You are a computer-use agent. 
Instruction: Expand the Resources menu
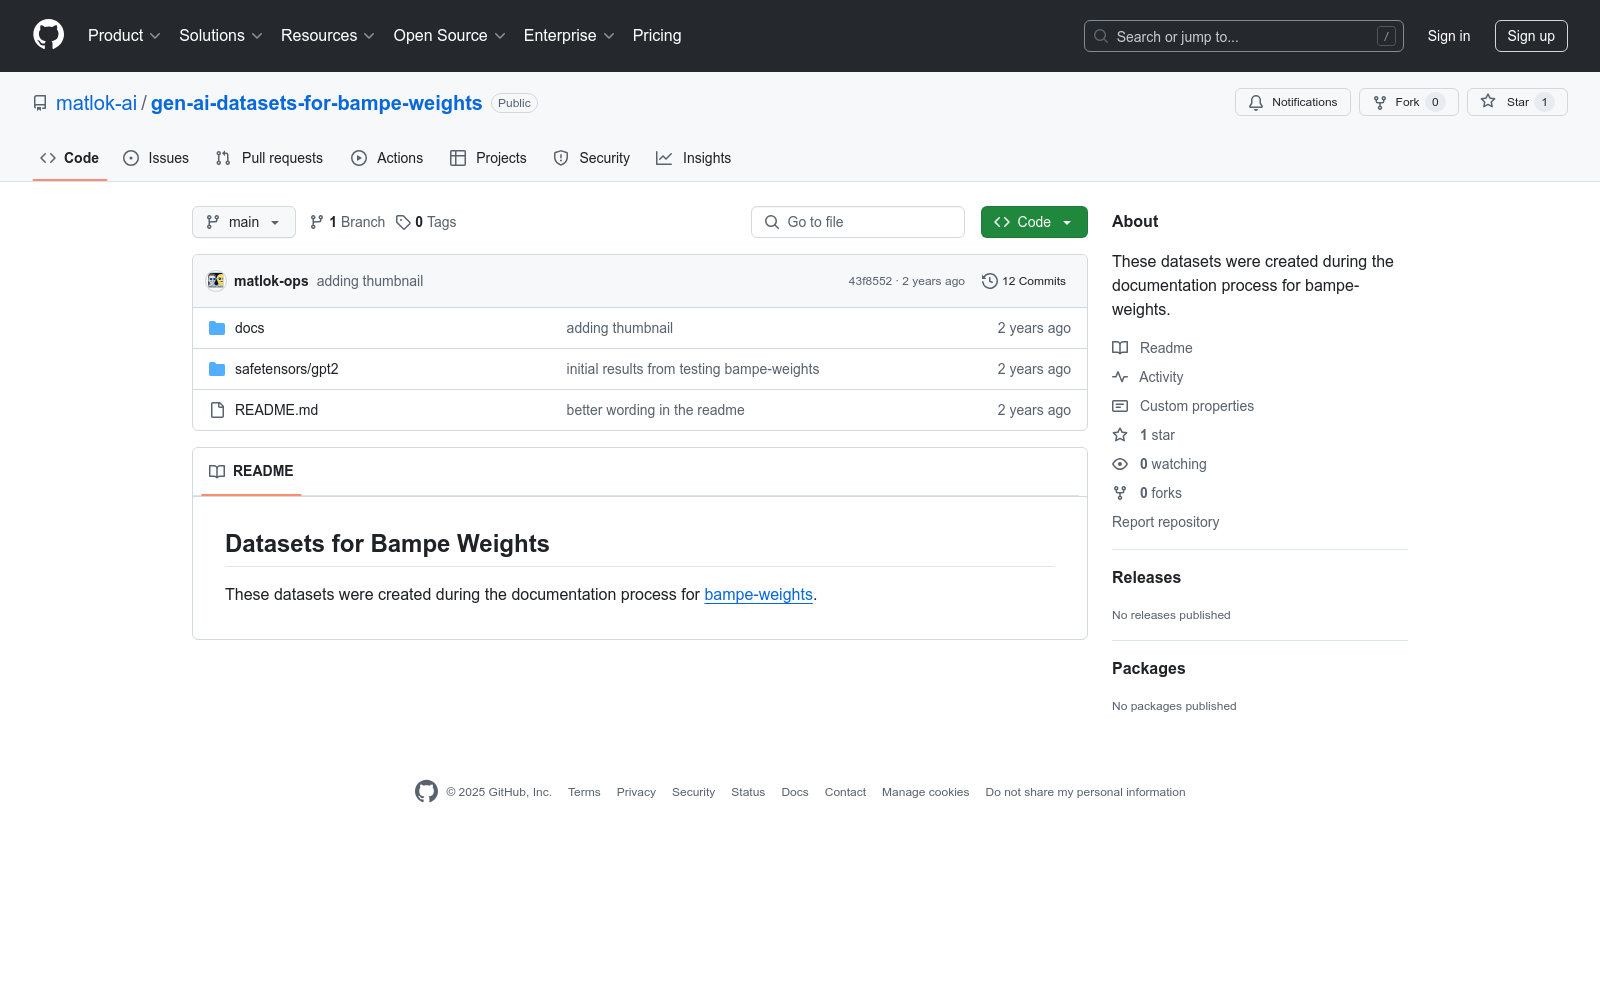coord(328,36)
